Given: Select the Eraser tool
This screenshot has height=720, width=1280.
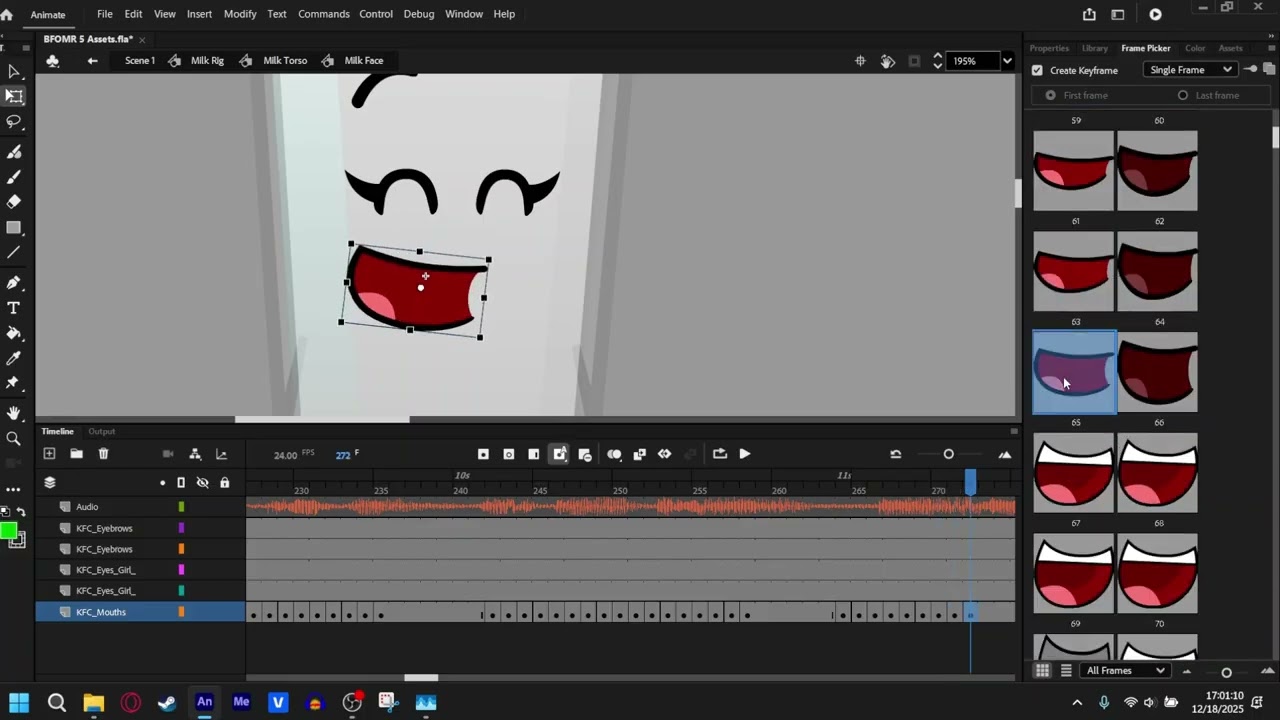Looking at the screenshot, I should pos(14,202).
